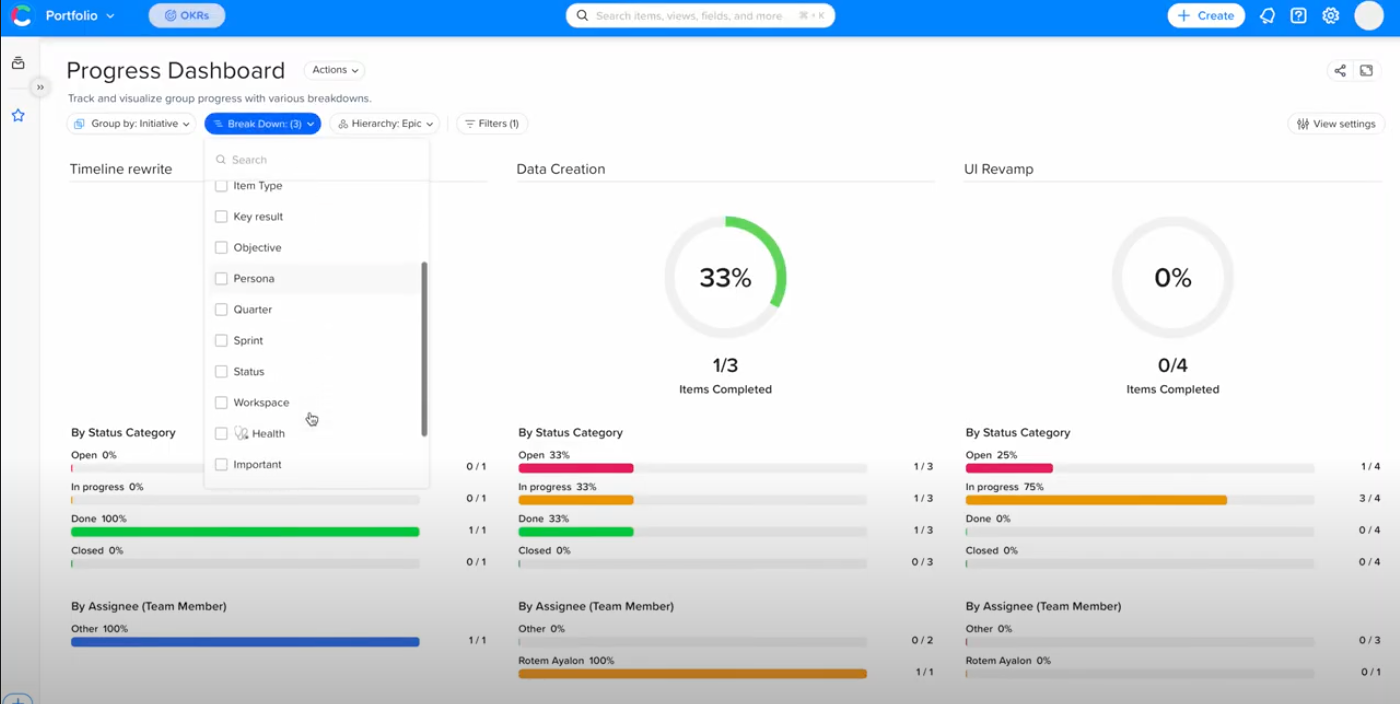Click the Data Creation 33% progress ring
Screen dimensions: 1400x704
[725, 277]
